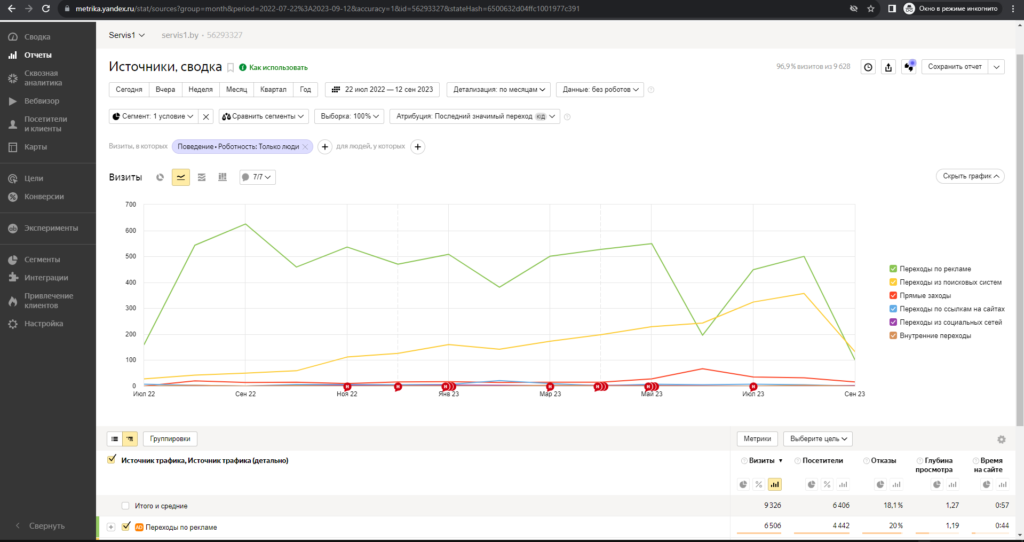Image resolution: width=1024 pixels, height=542 pixels.
Task: Switch table to flat list view
Action: (x=114, y=439)
